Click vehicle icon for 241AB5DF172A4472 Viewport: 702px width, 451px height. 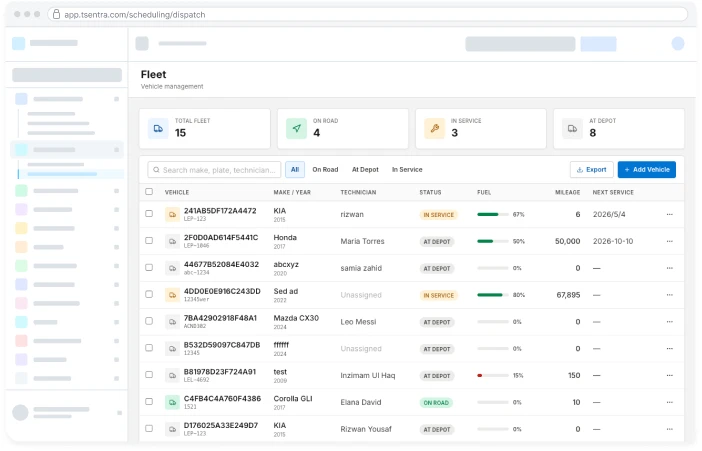[172, 215]
